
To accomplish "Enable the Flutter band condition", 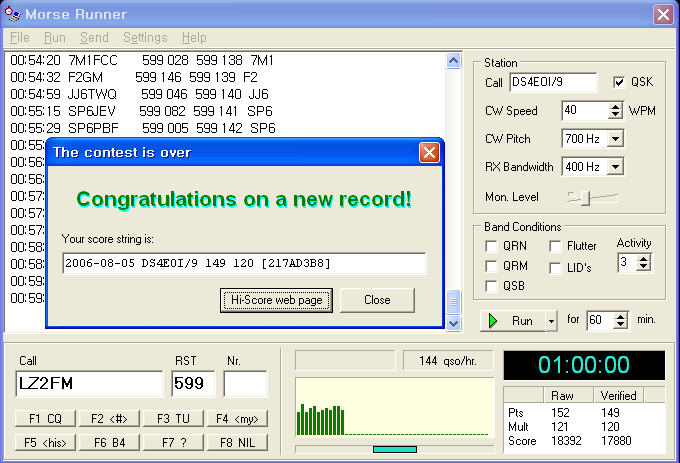I will pos(555,246).
